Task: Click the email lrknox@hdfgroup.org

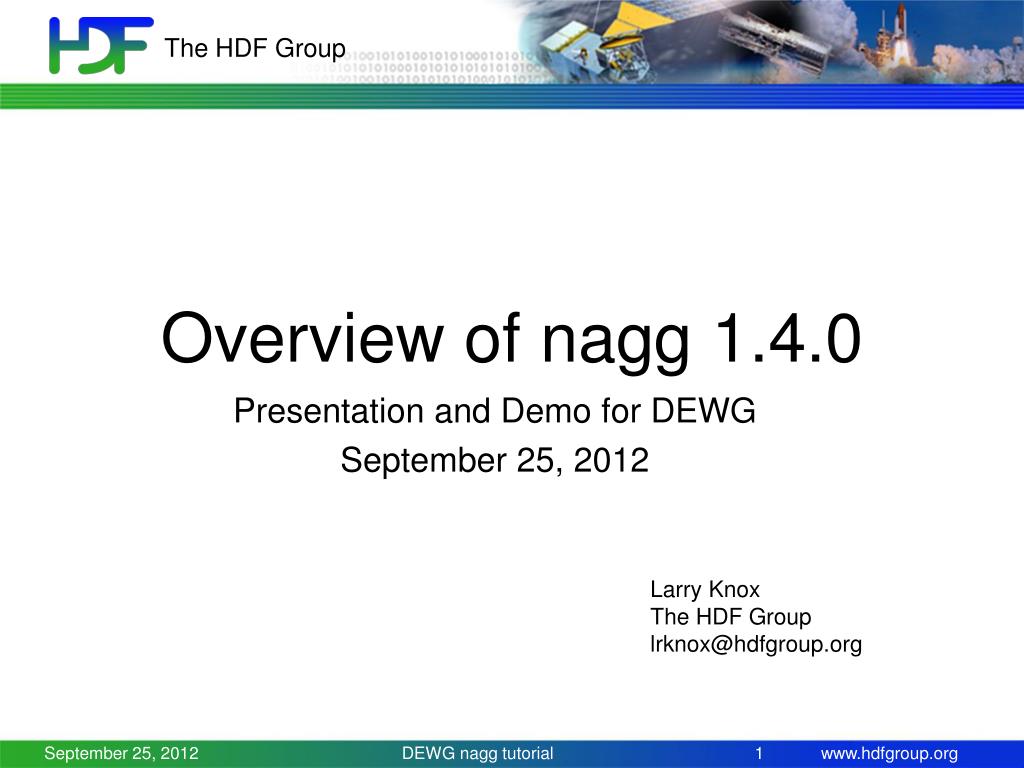Action: [x=756, y=645]
